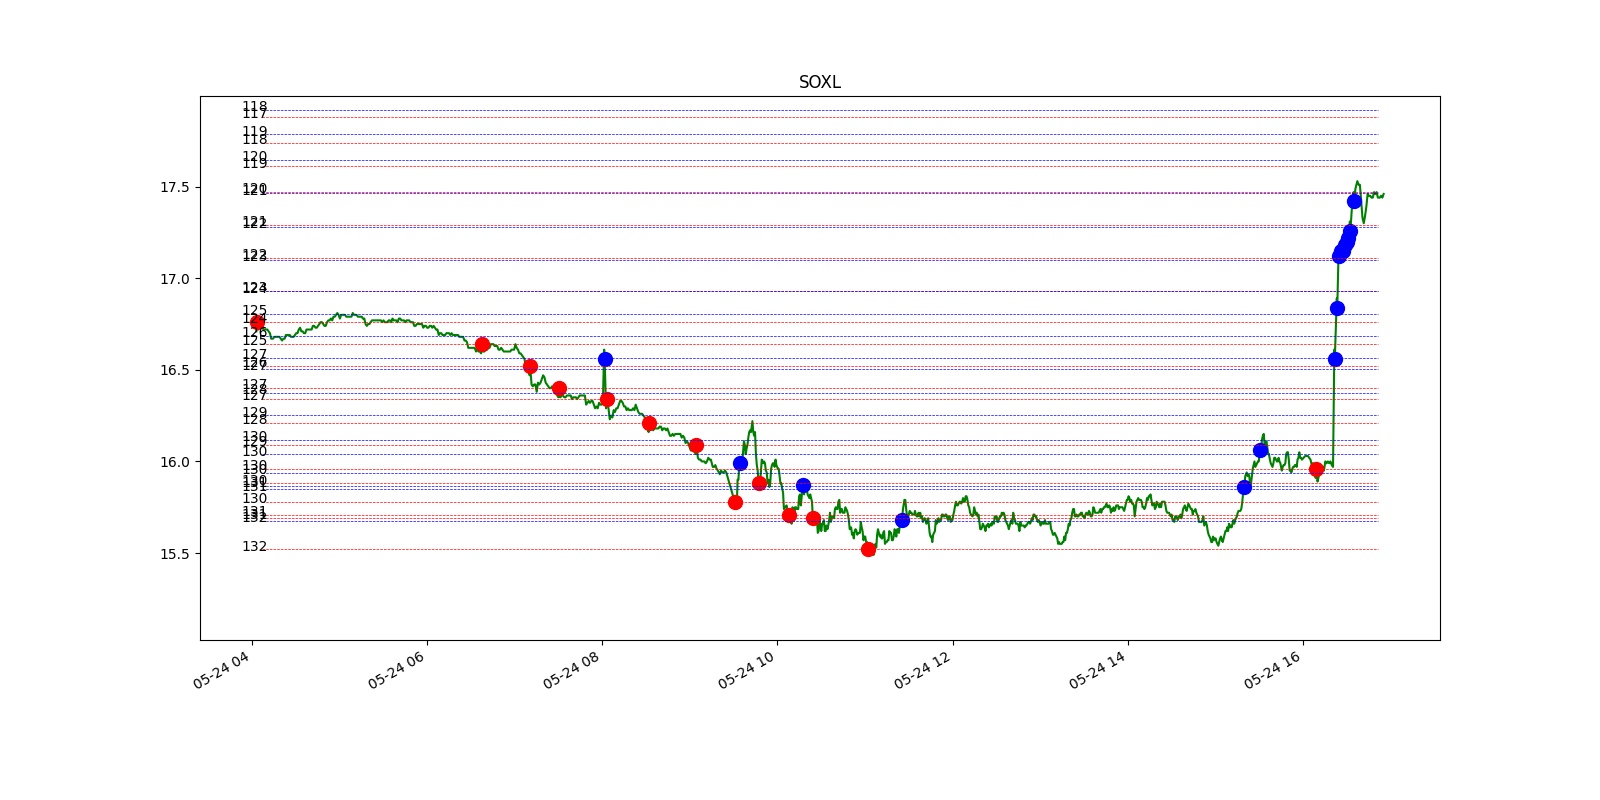
Task: Select the last red dot just after 16:00
Action: pyautogui.click(x=1316, y=469)
